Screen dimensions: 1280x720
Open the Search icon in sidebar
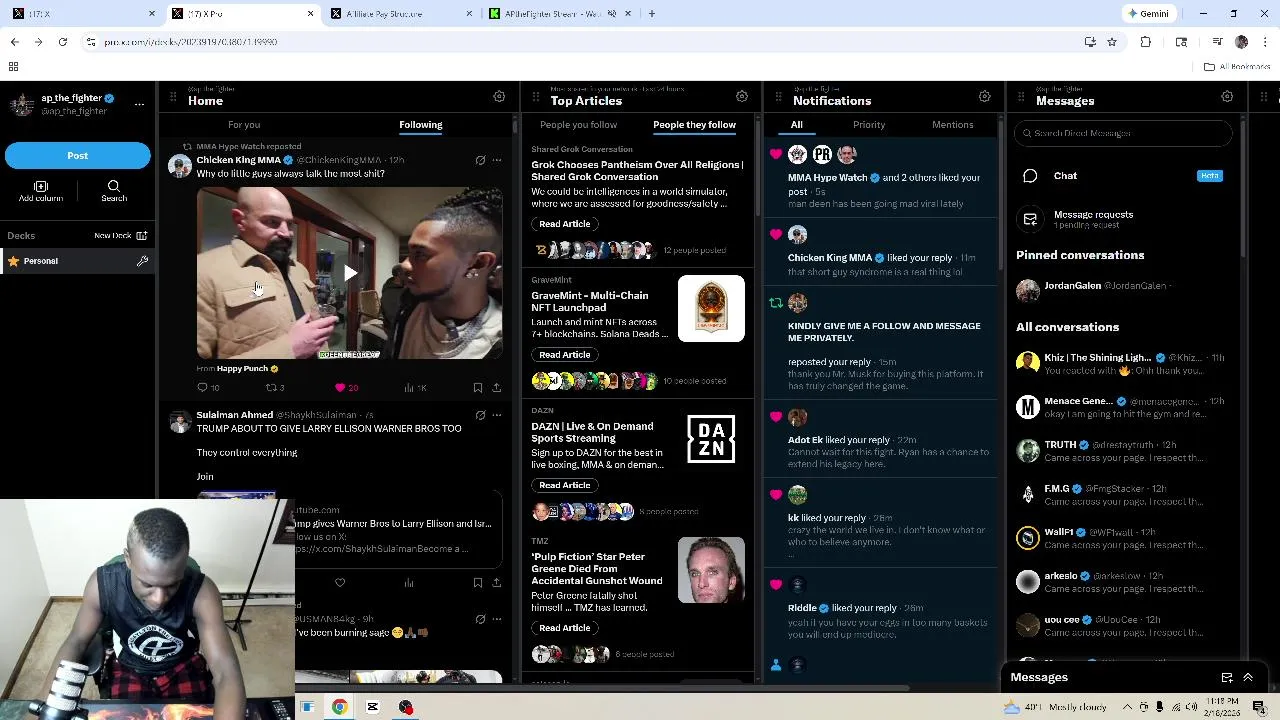[x=114, y=192]
